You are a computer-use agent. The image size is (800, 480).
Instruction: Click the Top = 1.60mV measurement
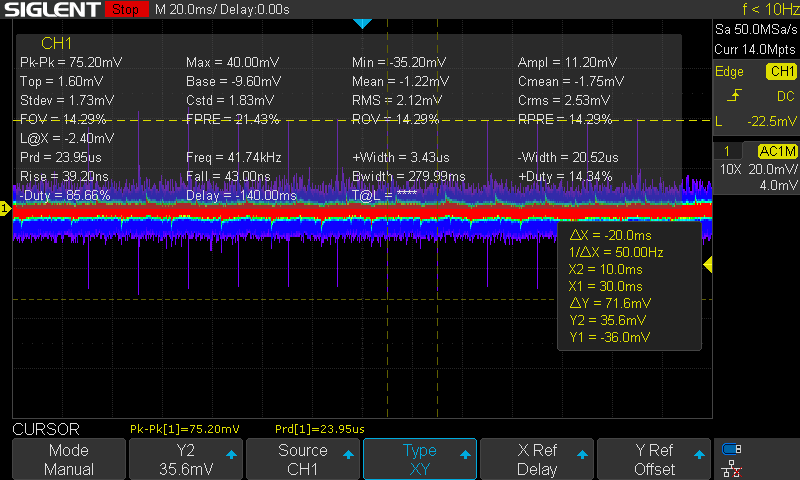click(x=62, y=81)
